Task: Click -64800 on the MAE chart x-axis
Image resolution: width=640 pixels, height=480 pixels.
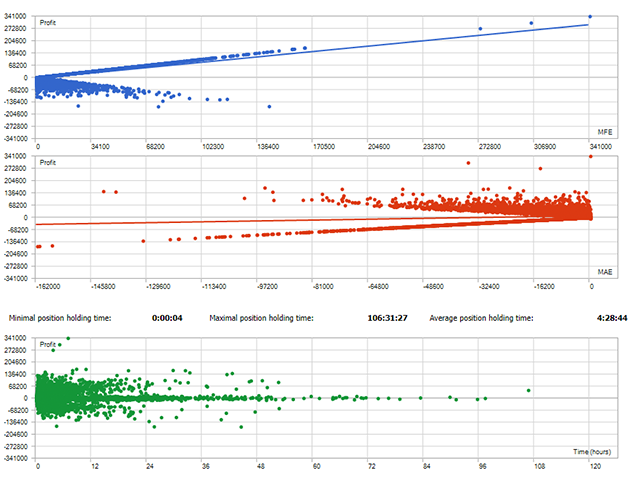Action: pos(378,287)
